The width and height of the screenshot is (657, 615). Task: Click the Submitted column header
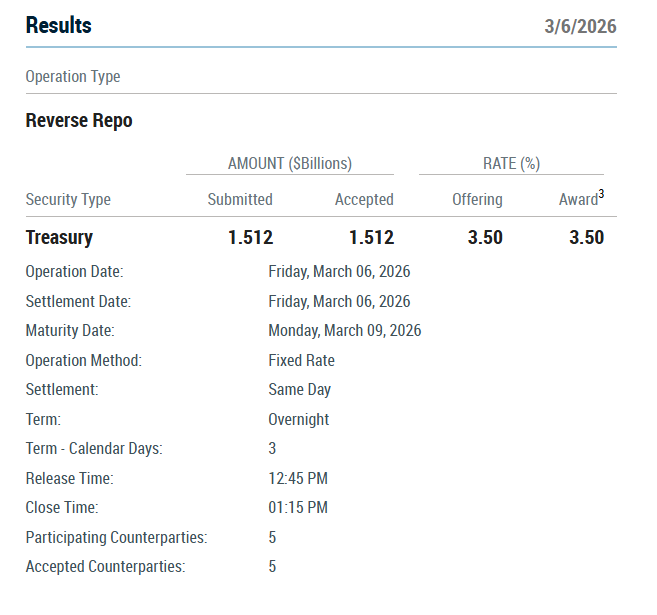pyautogui.click(x=240, y=199)
